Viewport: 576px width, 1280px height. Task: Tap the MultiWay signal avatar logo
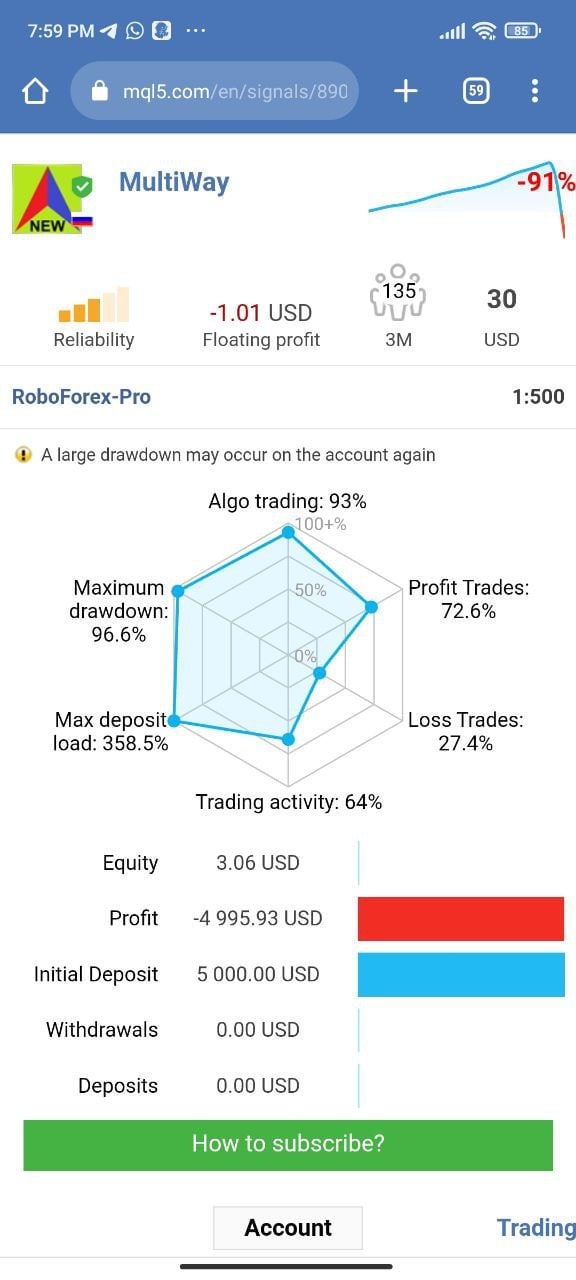[x=52, y=199]
